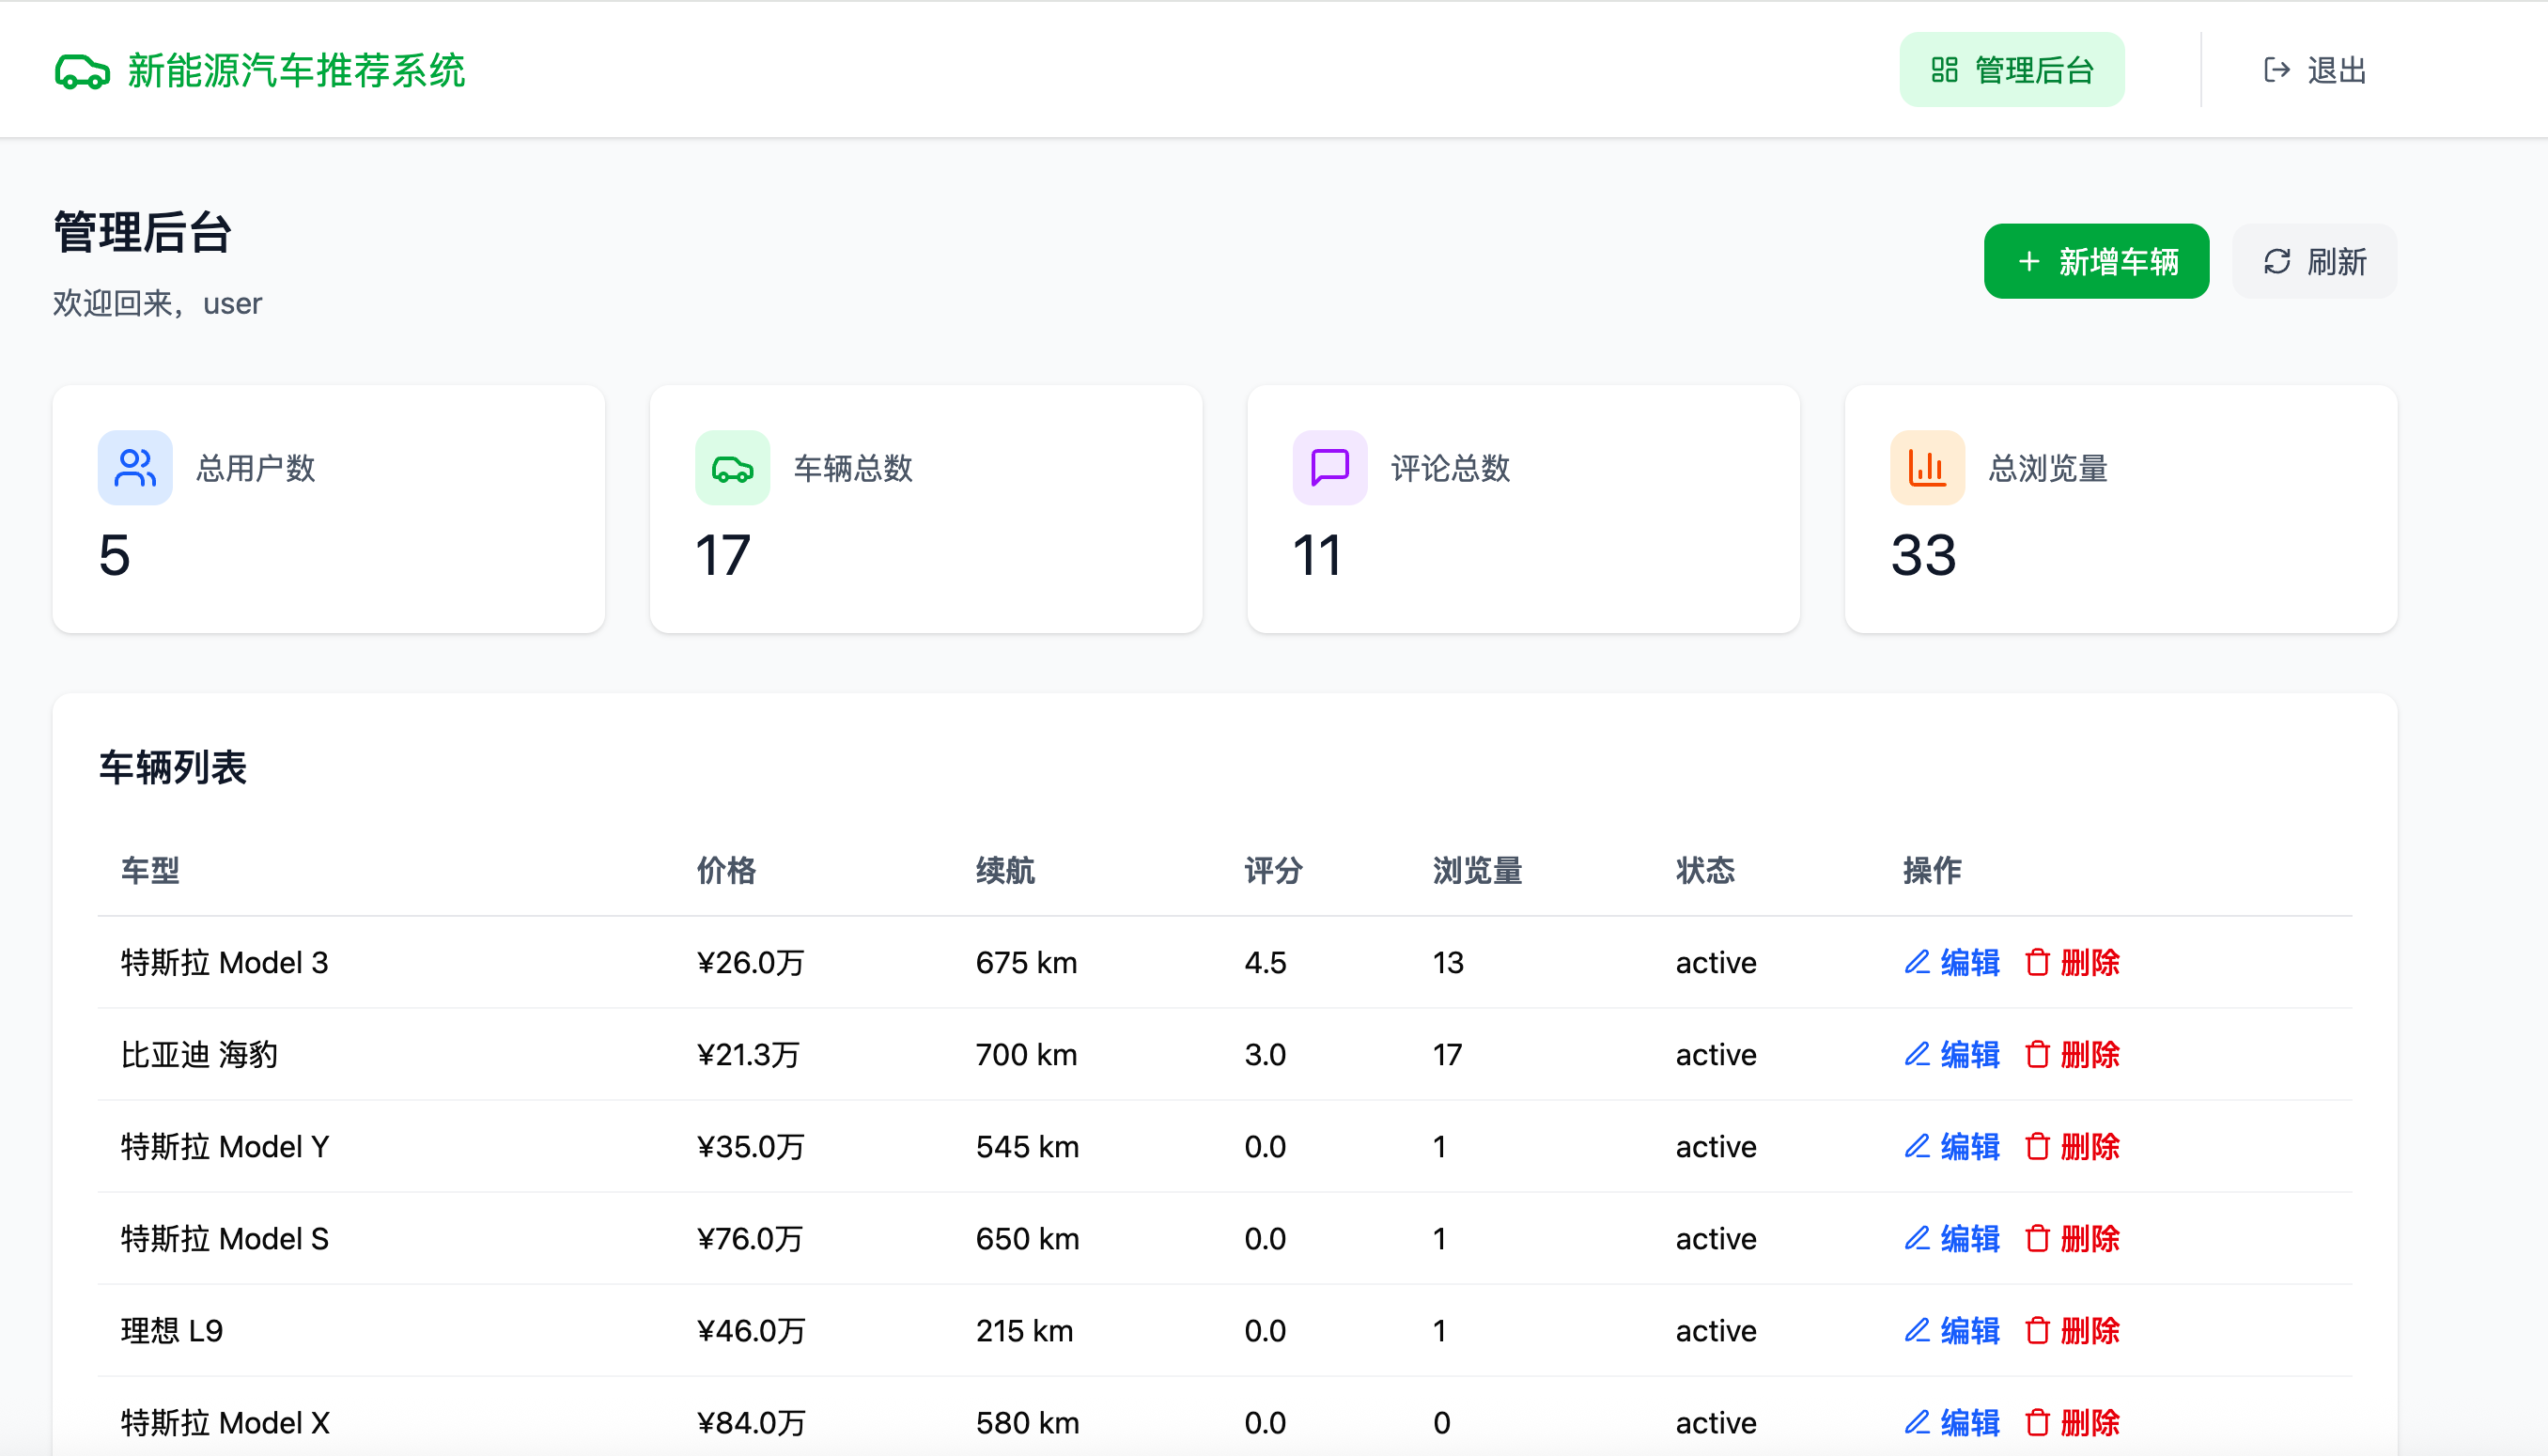Click the car icon on 车辆总数 card

[732, 468]
